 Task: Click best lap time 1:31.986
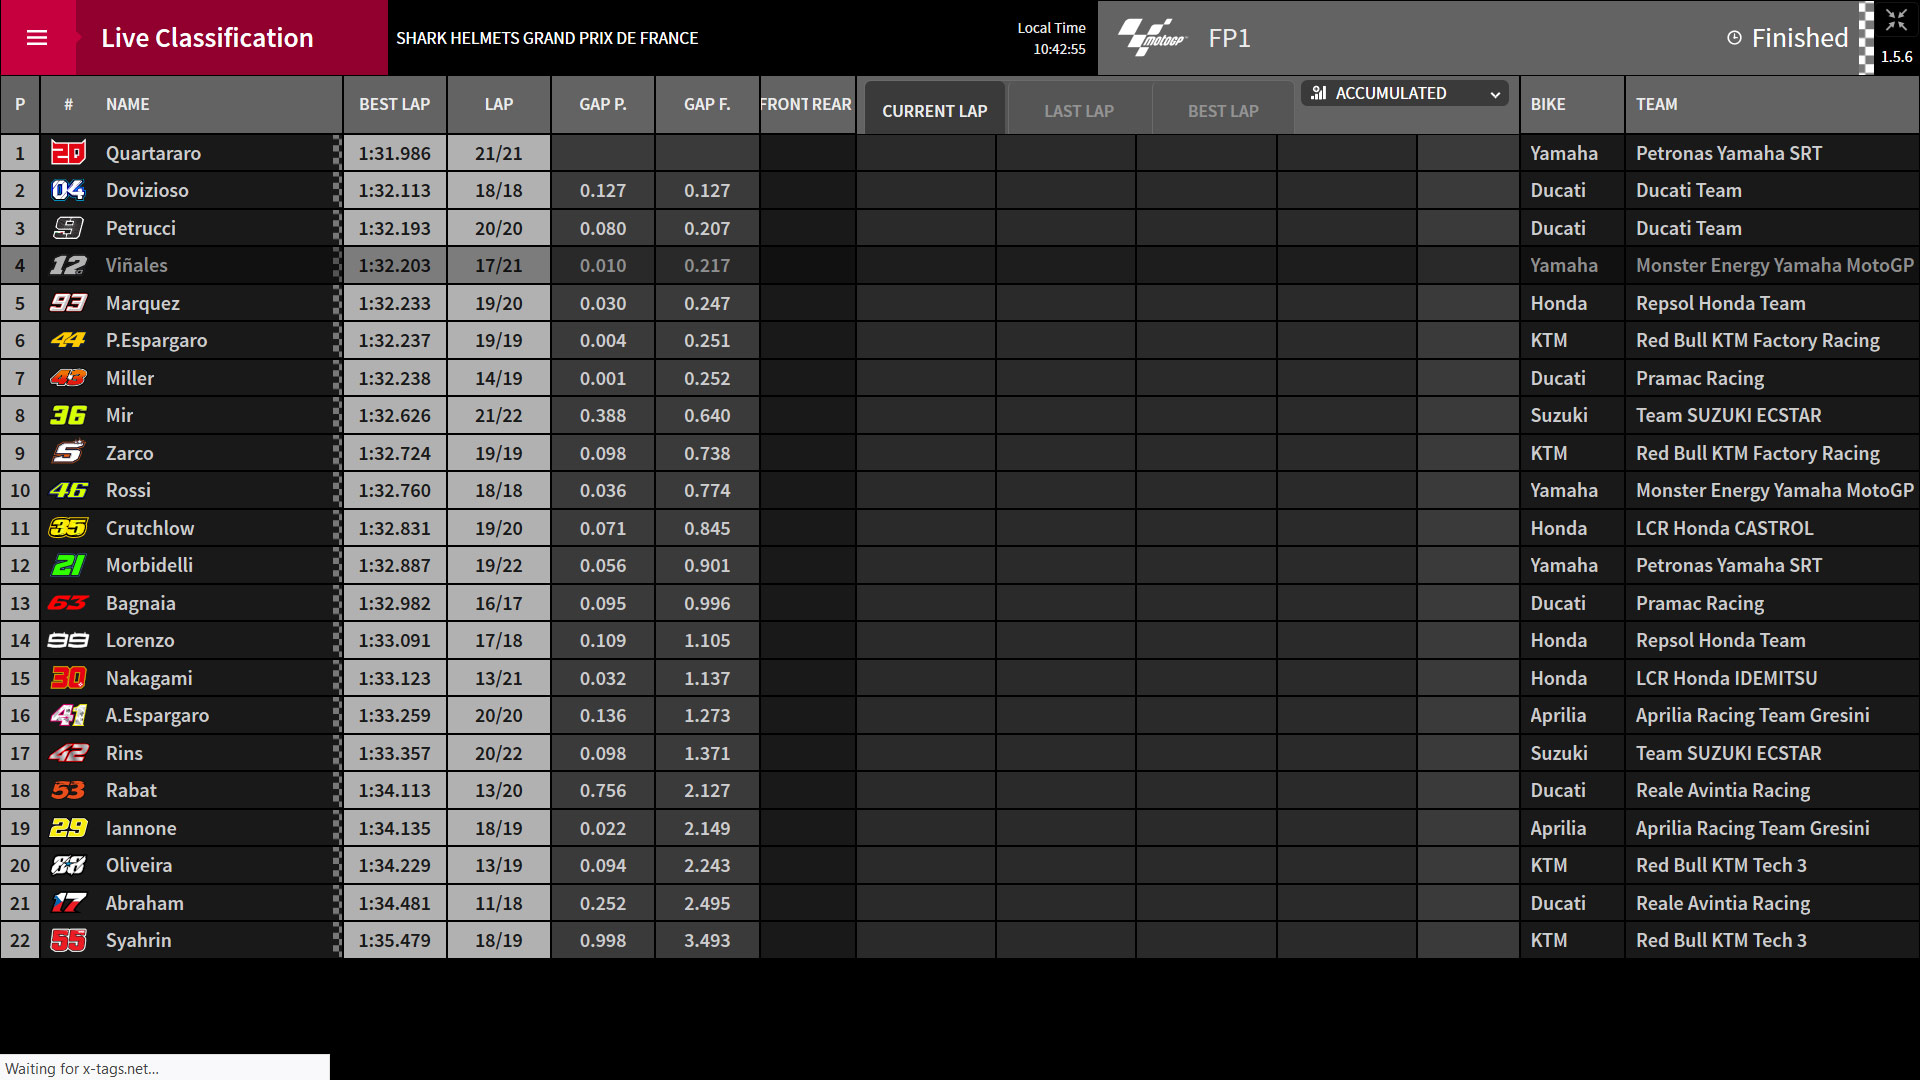(395, 153)
